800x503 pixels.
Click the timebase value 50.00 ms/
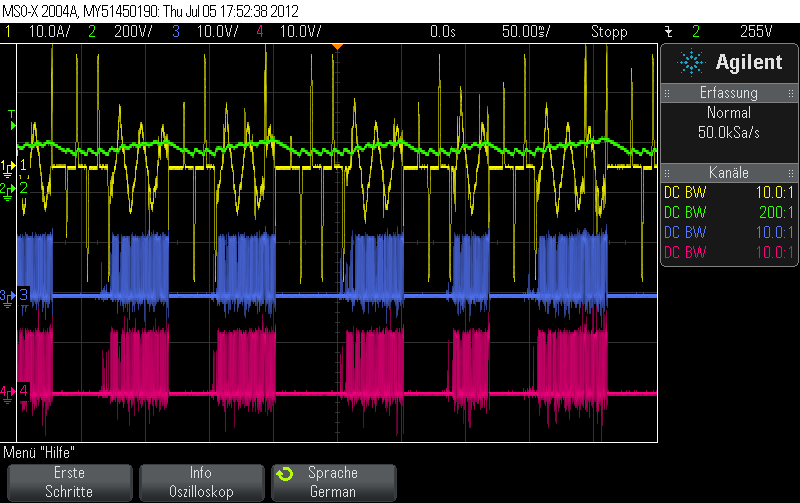click(526, 32)
